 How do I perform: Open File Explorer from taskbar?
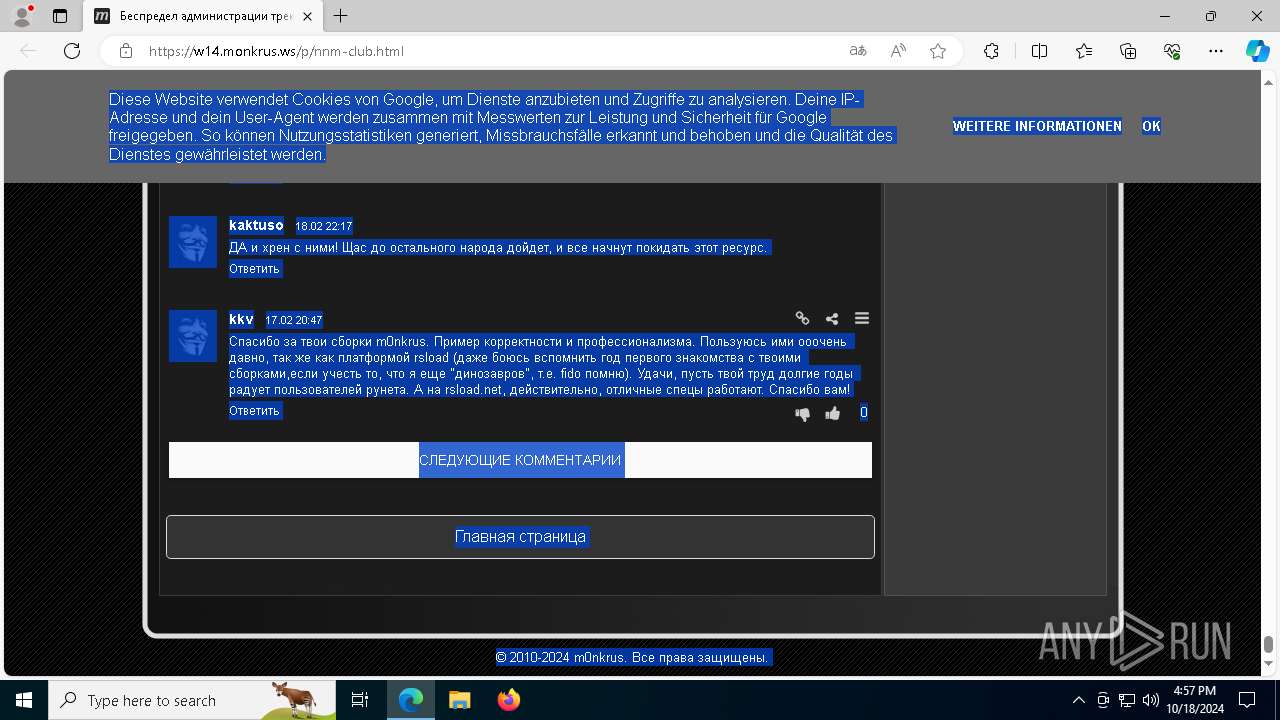(x=459, y=700)
